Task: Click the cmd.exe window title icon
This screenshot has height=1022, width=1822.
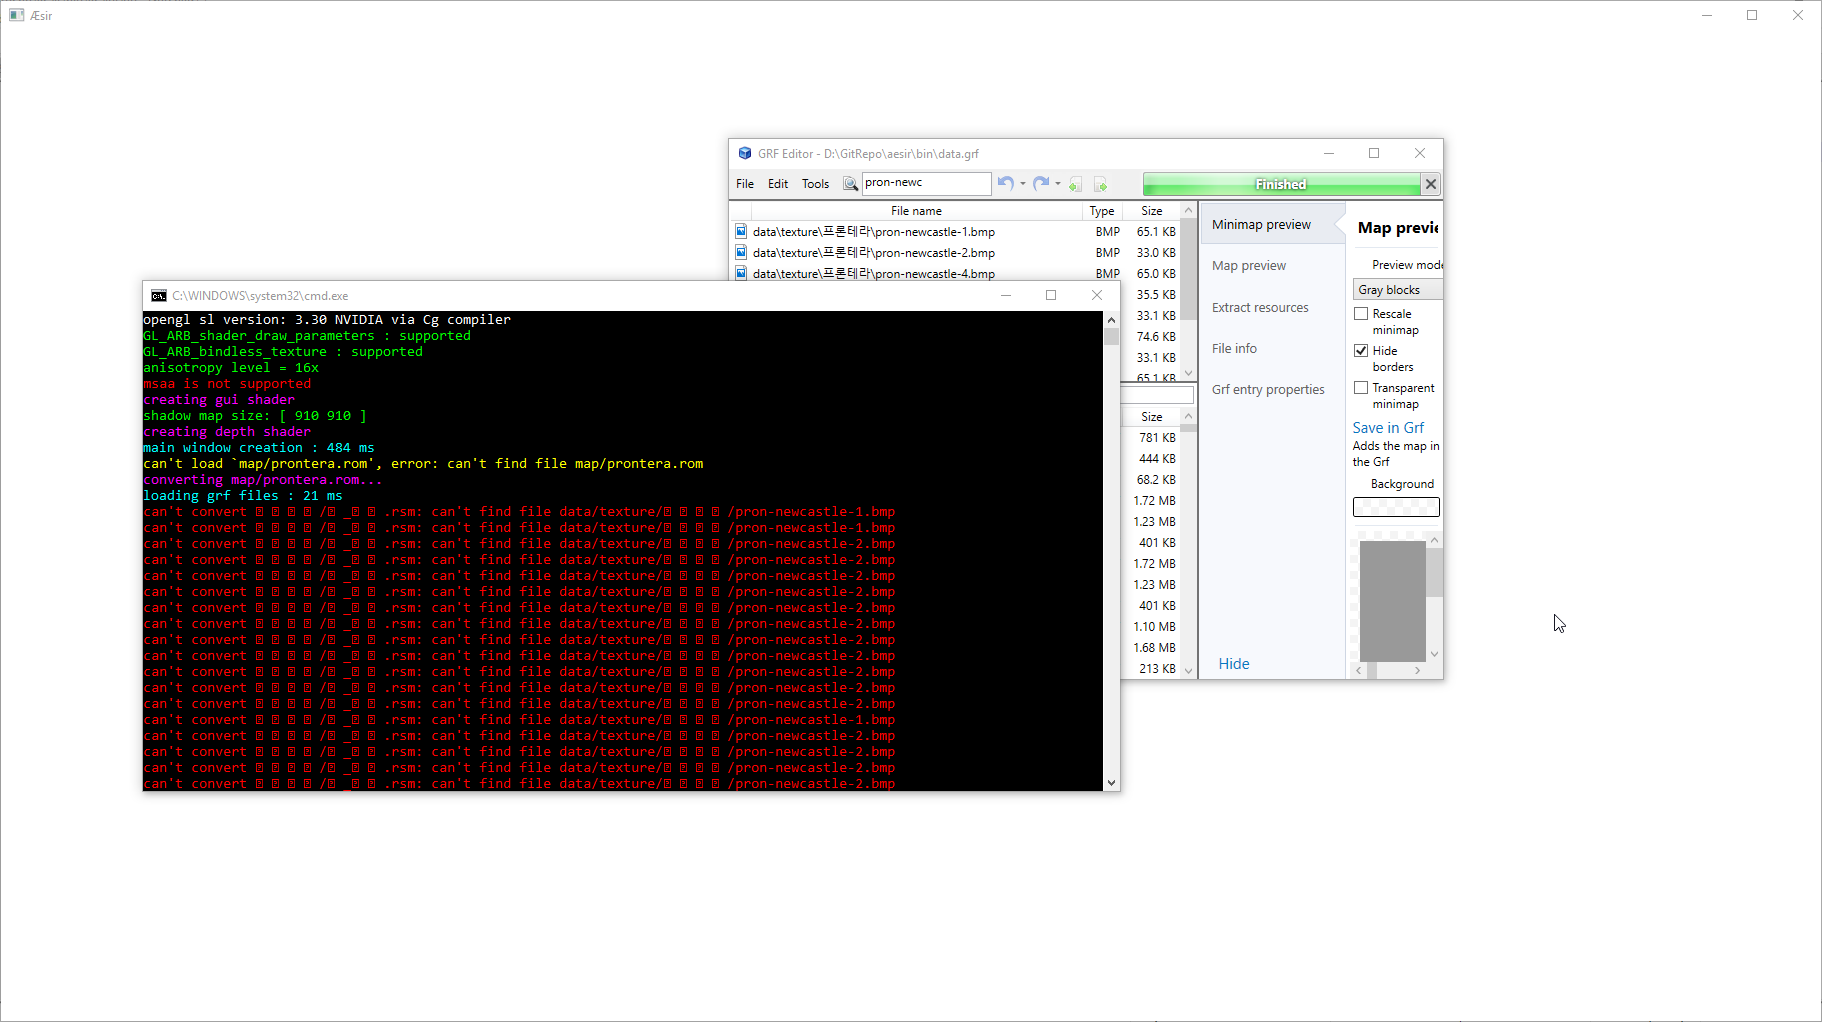Action: point(158,295)
